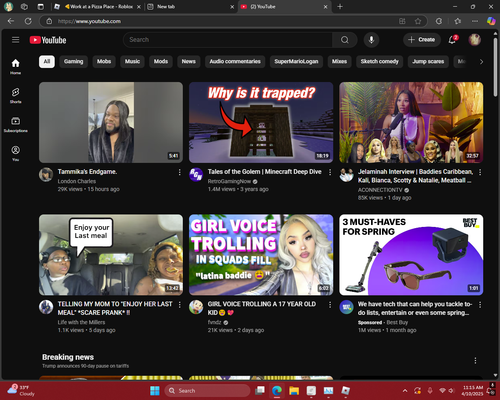The width and height of the screenshot is (500, 400).
Task: Select the Gaming filter chip
Action: 73,62
